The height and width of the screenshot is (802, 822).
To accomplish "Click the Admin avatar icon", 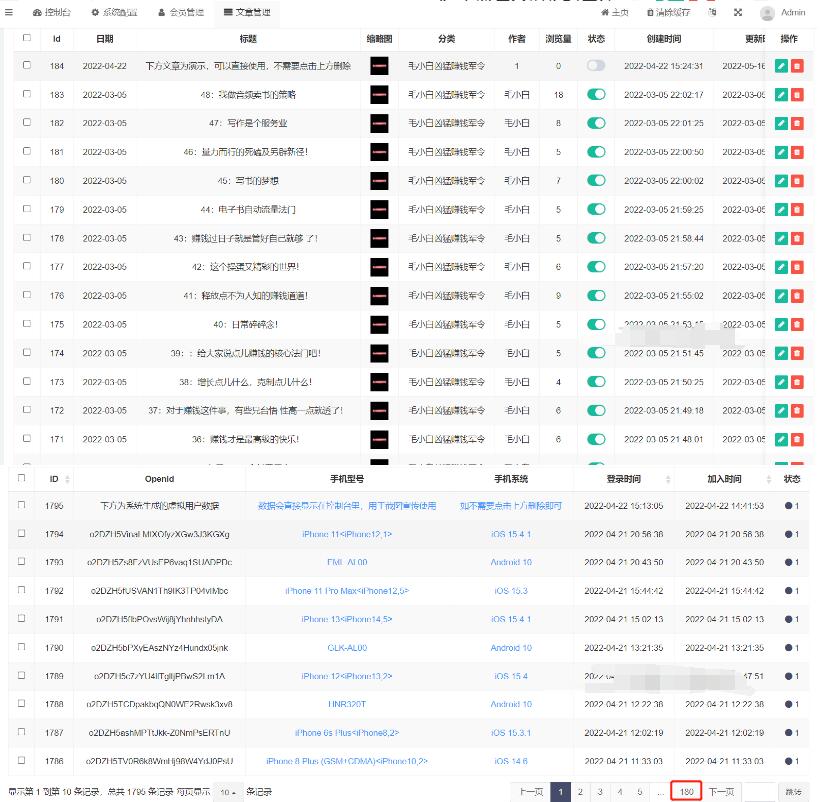I will [767, 13].
